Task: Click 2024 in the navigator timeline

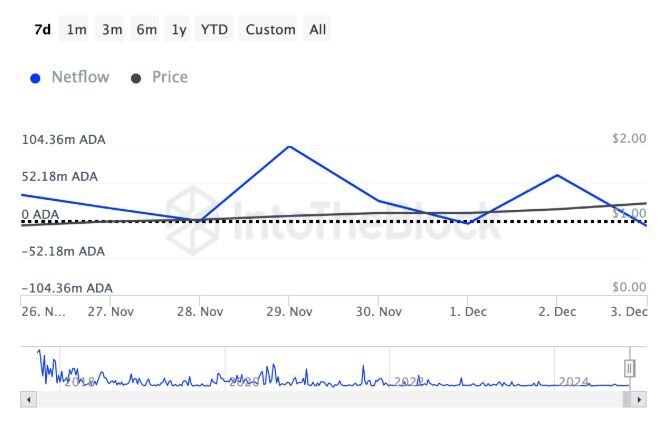Action: [574, 381]
